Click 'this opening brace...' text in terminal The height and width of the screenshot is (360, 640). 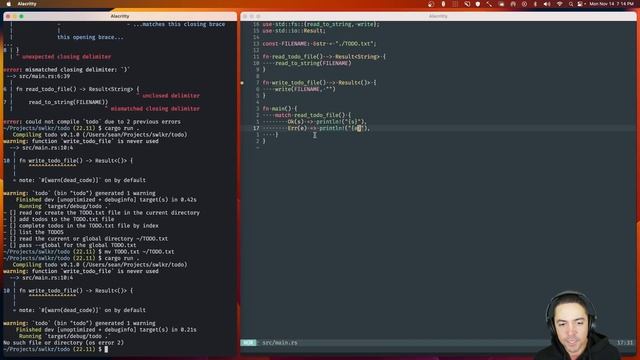tap(90, 37)
